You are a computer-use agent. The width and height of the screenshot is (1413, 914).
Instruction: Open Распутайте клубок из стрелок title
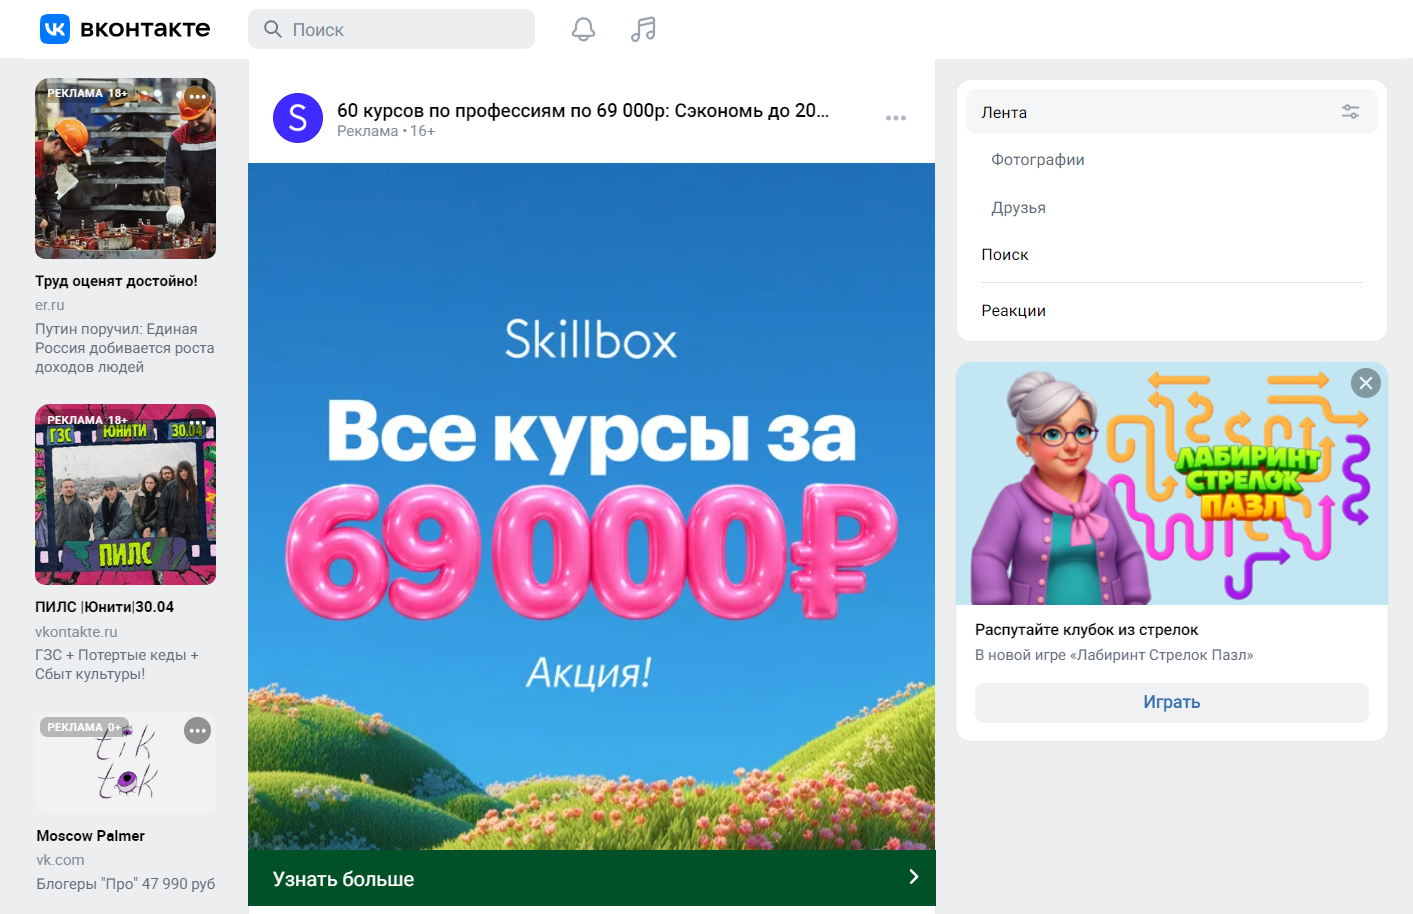click(x=1086, y=630)
